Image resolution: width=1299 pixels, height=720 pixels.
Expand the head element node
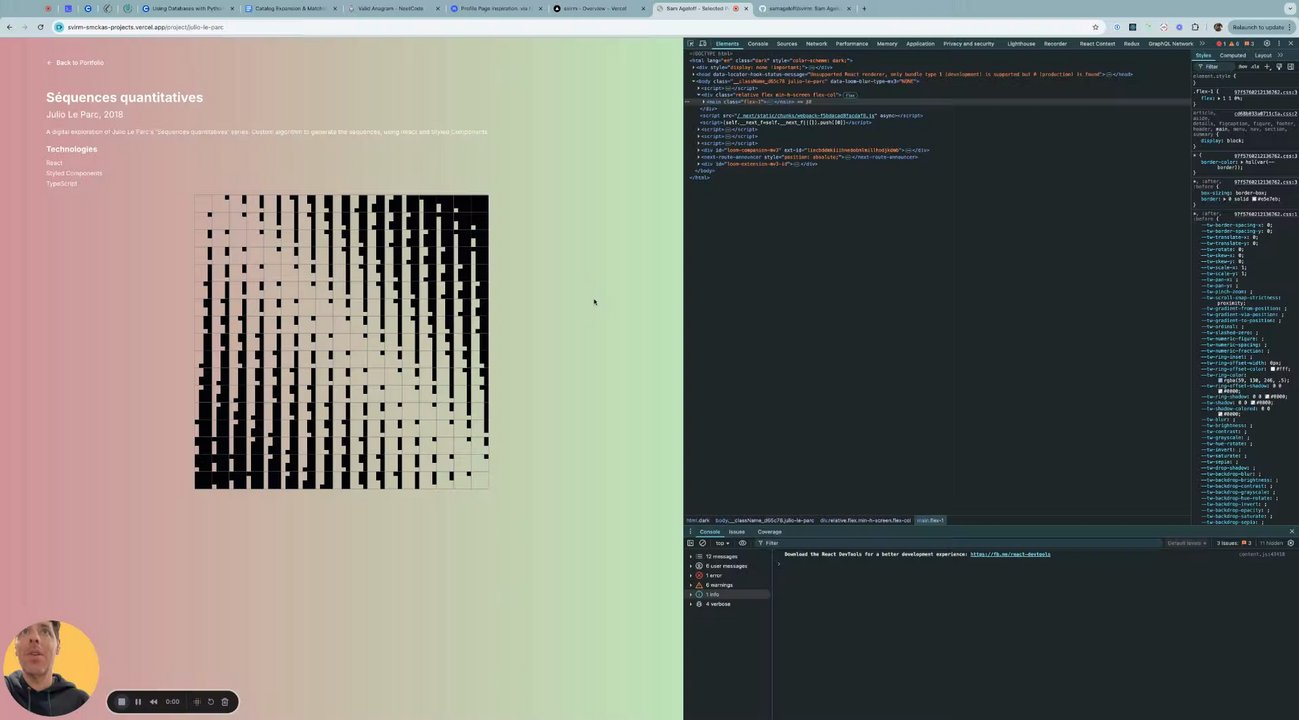coord(694,74)
